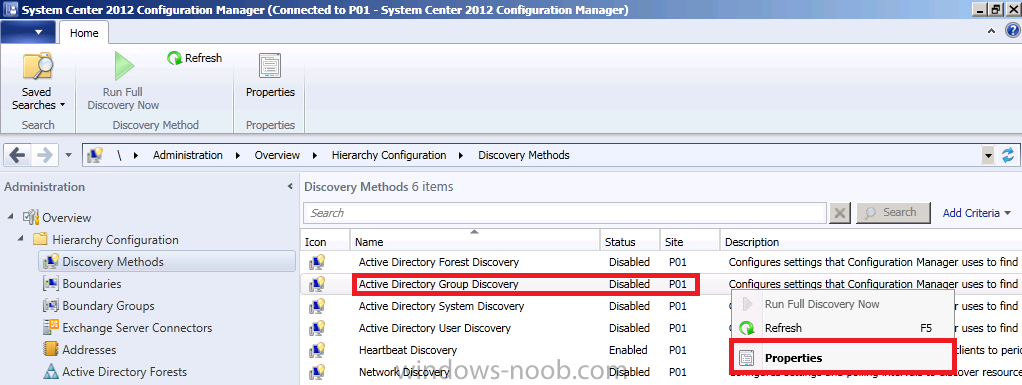
Task: Open the address bar dropdown arrow
Action: click(x=989, y=155)
